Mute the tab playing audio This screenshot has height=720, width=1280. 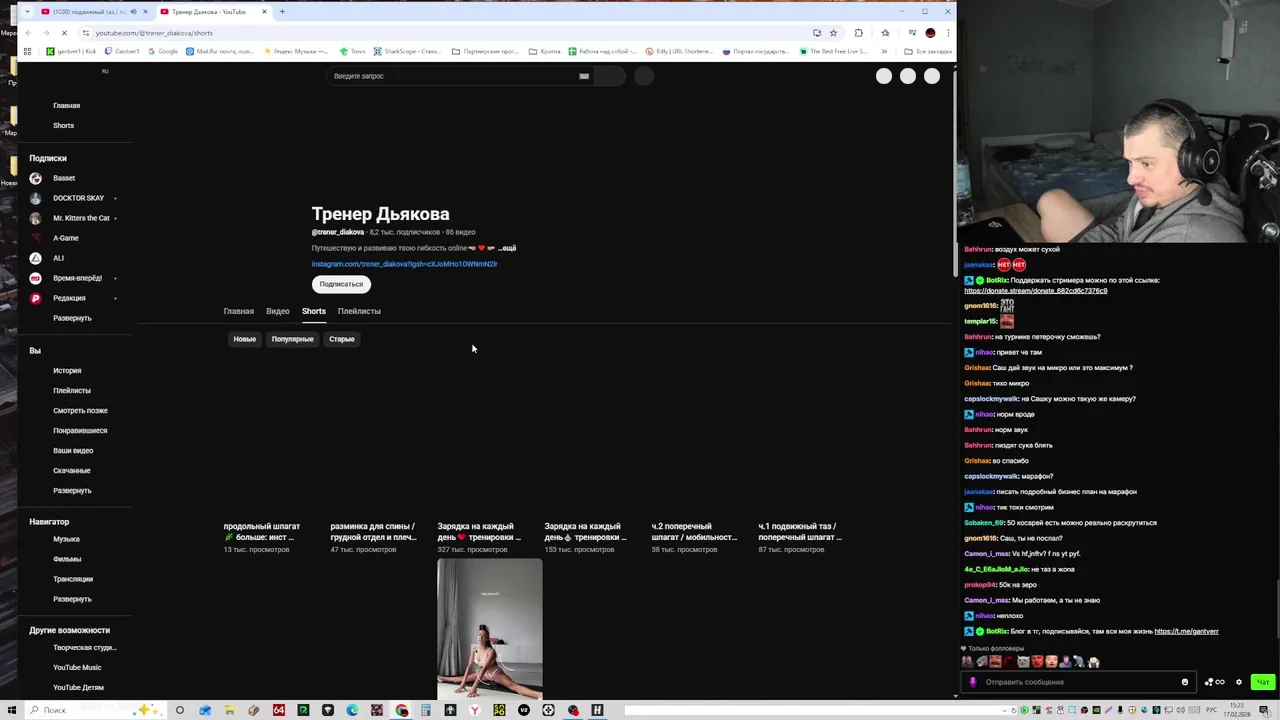click(x=134, y=12)
